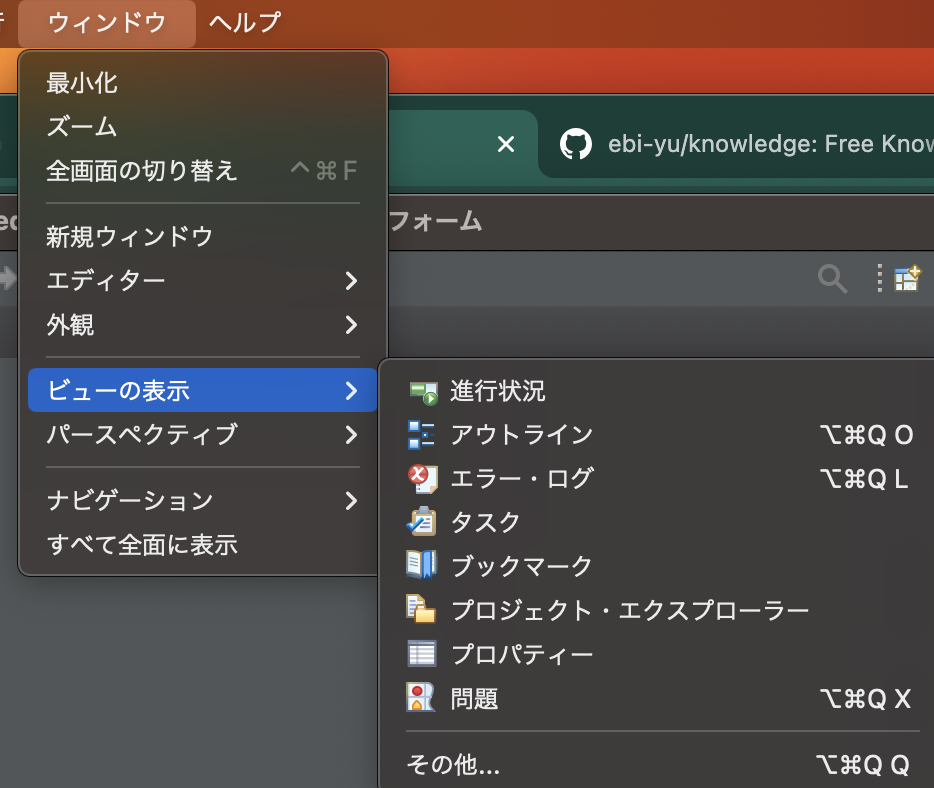Close the active browser tab with the X
Image resolution: width=934 pixels, height=788 pixels.
[x=505, y=143]
